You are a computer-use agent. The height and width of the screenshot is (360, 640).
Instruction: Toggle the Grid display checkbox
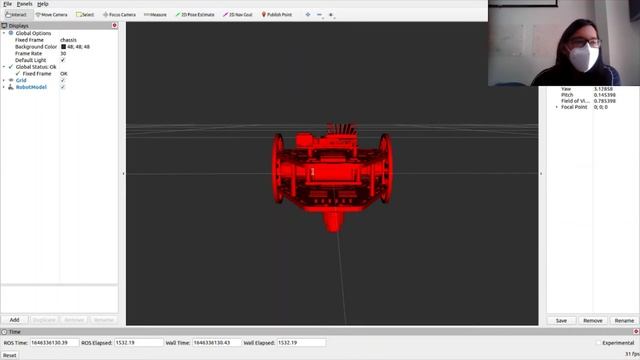[63, 80]
